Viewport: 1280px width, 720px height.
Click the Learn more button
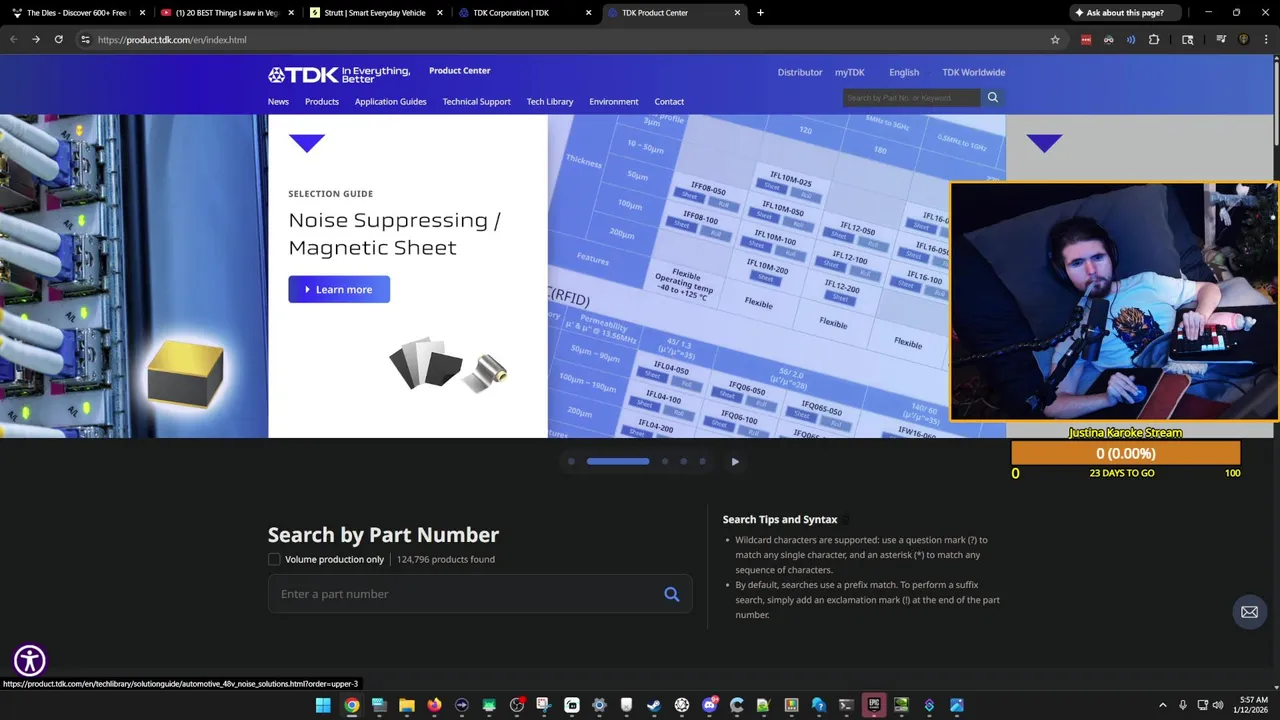[339, 289]
